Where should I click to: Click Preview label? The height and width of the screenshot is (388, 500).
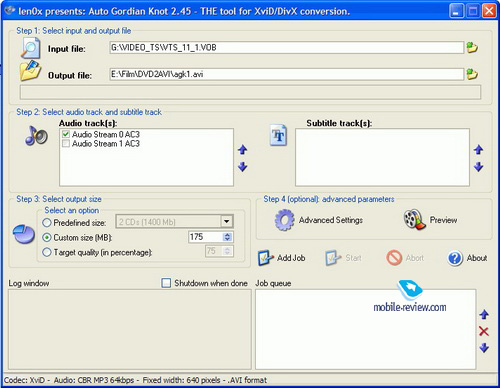click(443, 220)
